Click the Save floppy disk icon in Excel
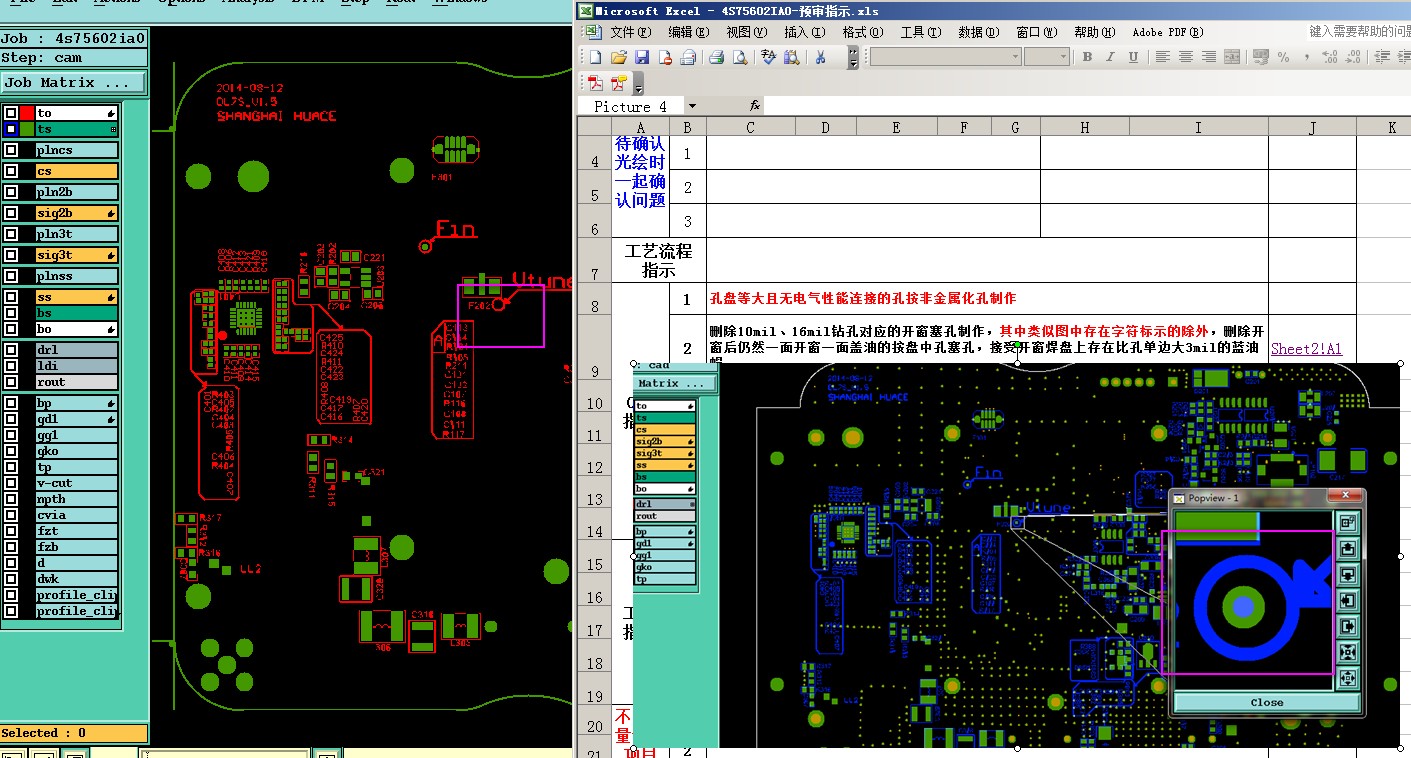Image resolution: width=1411 pixels, height=758 pixels. point(642,57)
